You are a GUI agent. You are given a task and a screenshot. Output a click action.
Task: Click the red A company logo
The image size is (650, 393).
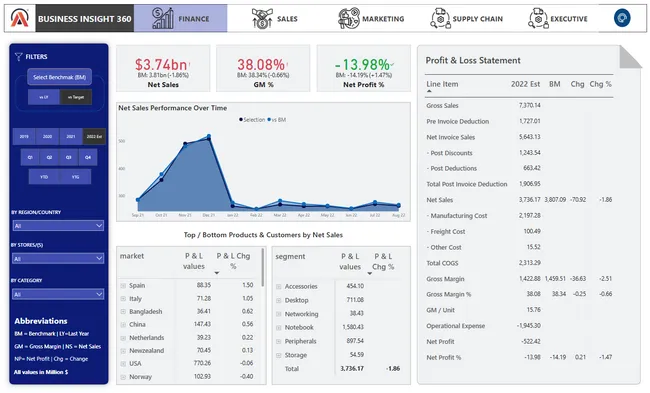[x=20, y=18]
